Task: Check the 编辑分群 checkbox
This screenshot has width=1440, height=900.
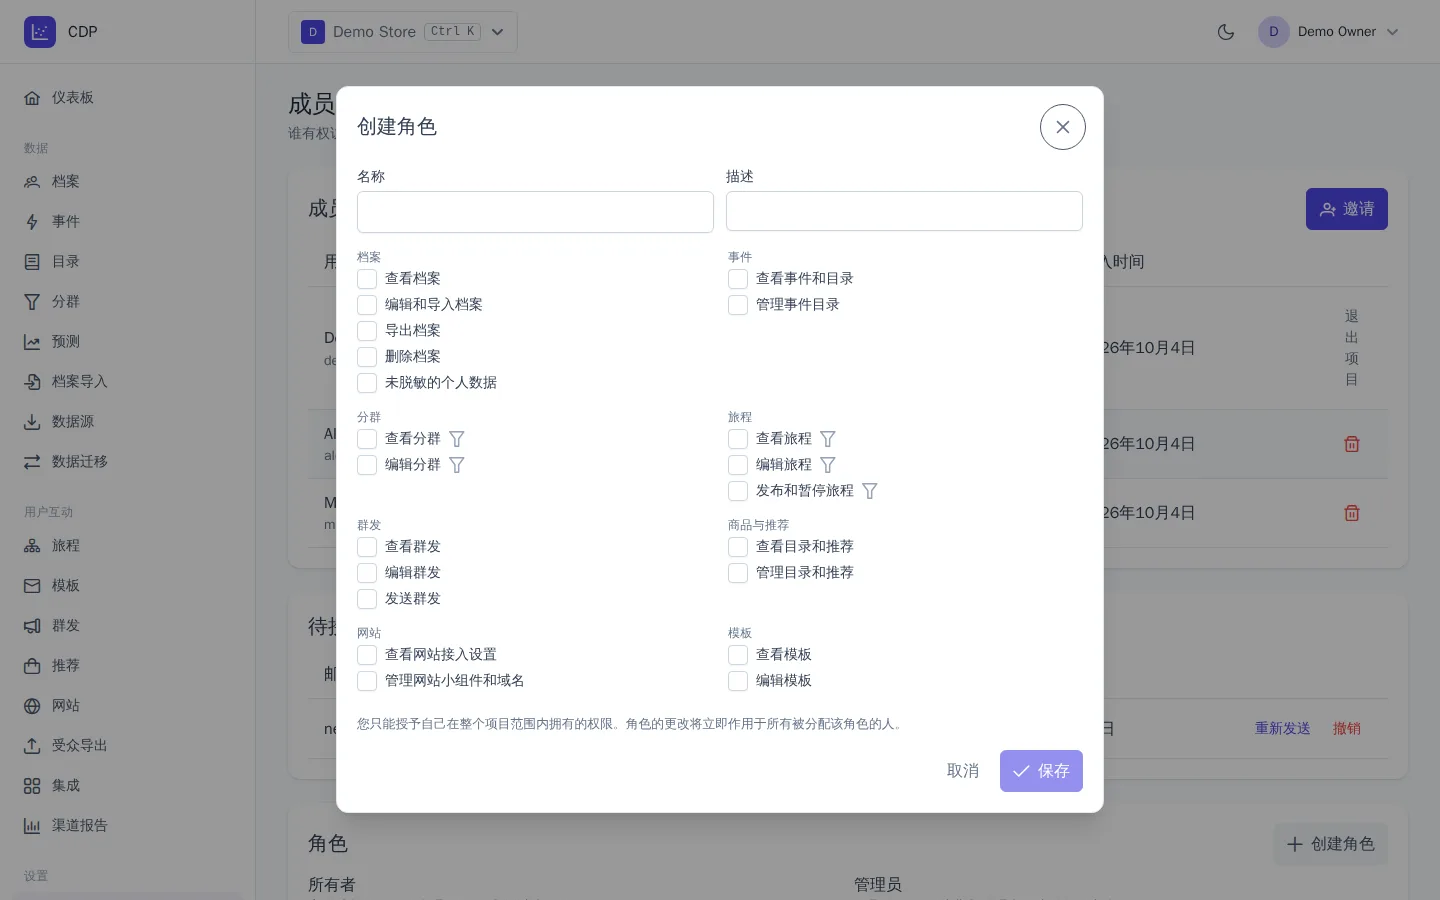Action: 367,465
